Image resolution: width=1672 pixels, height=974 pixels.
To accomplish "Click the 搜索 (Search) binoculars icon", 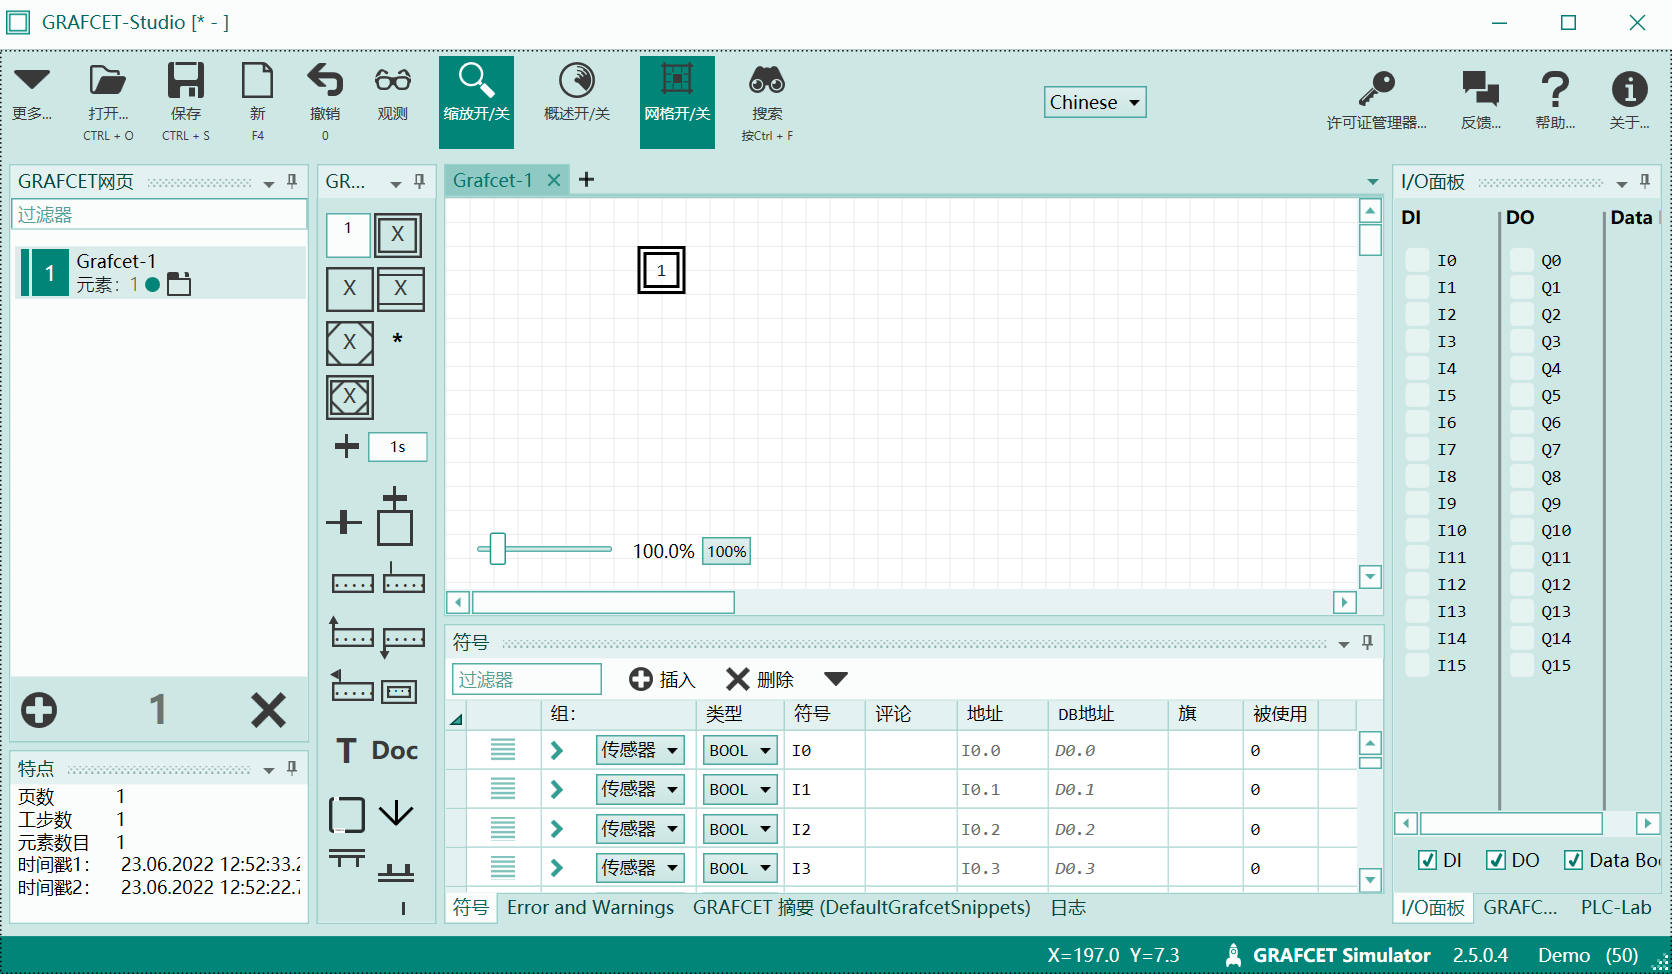I will [x=767, y=80].
